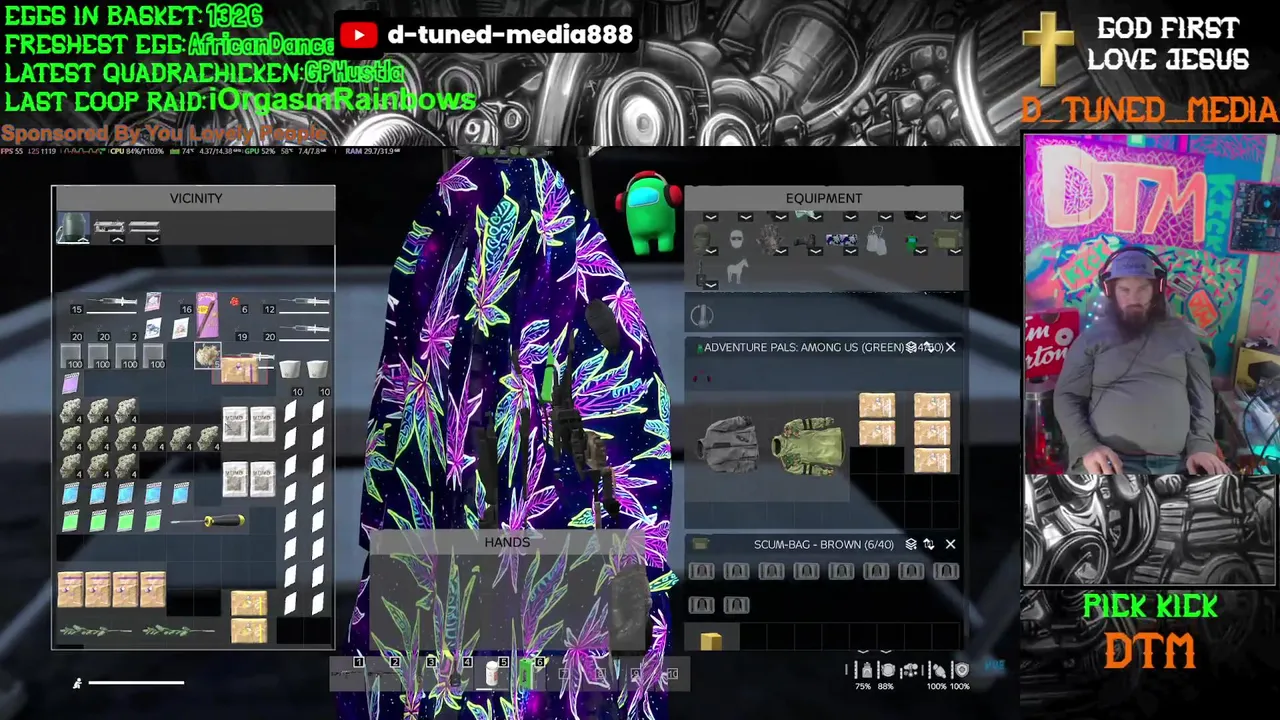Select hotbar slot 1 weapon
This screenshot has height=720, width=1280.
pyautogui.click(x=348, y=676)
